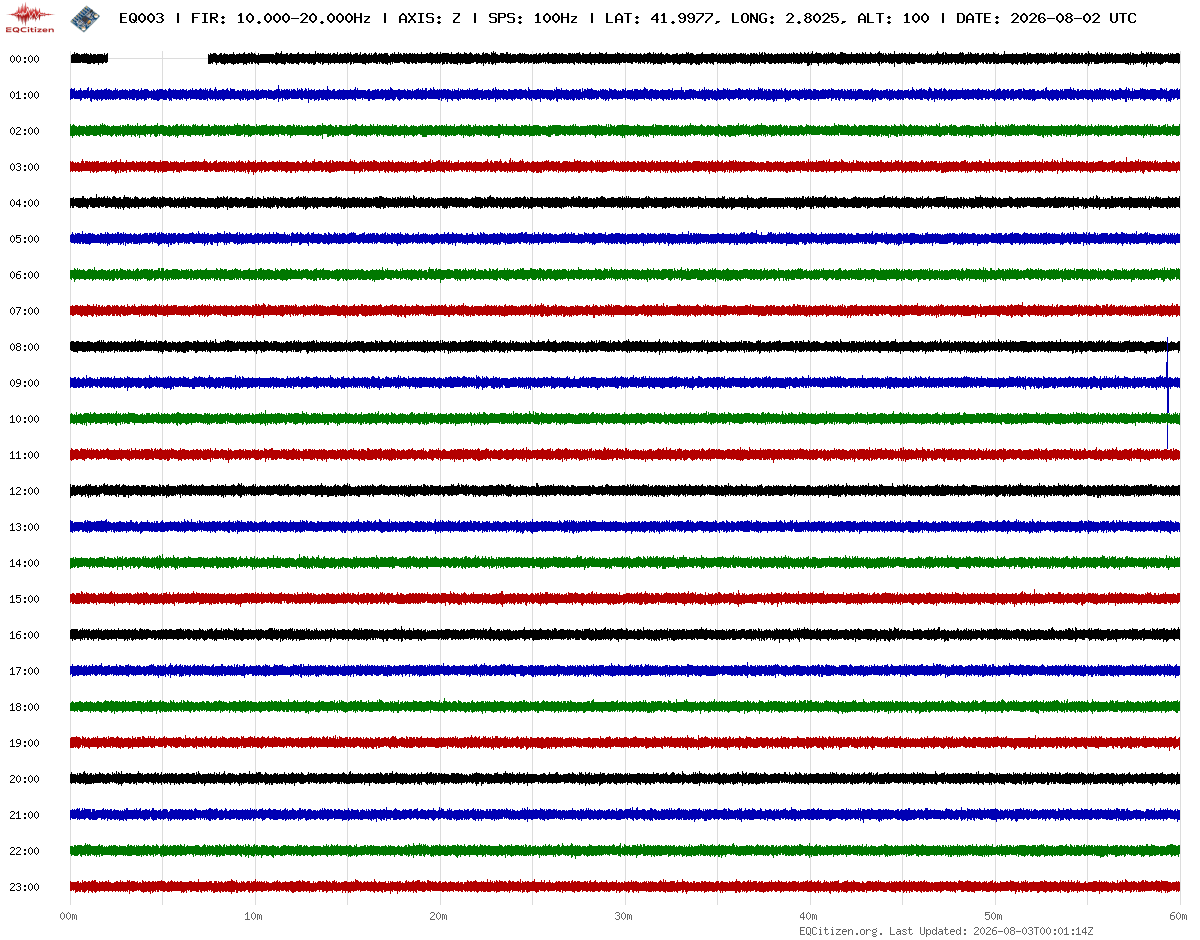Click the 10m time axis label
Image resolution: width=1200 pixels, height=940 pixels.
(x=254, y=916)
